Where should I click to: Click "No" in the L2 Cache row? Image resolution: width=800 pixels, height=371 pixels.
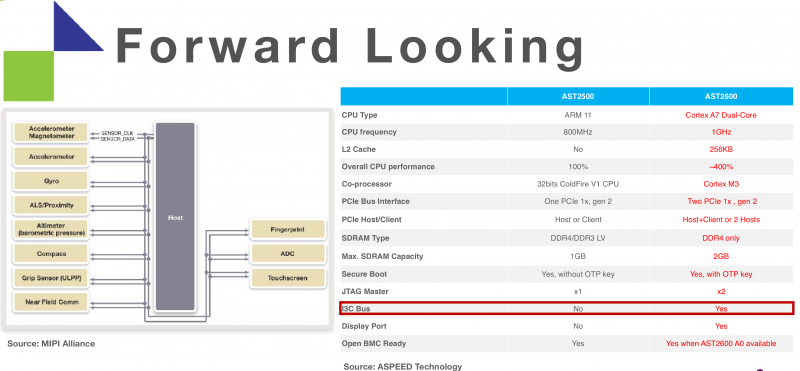[578, 150]
